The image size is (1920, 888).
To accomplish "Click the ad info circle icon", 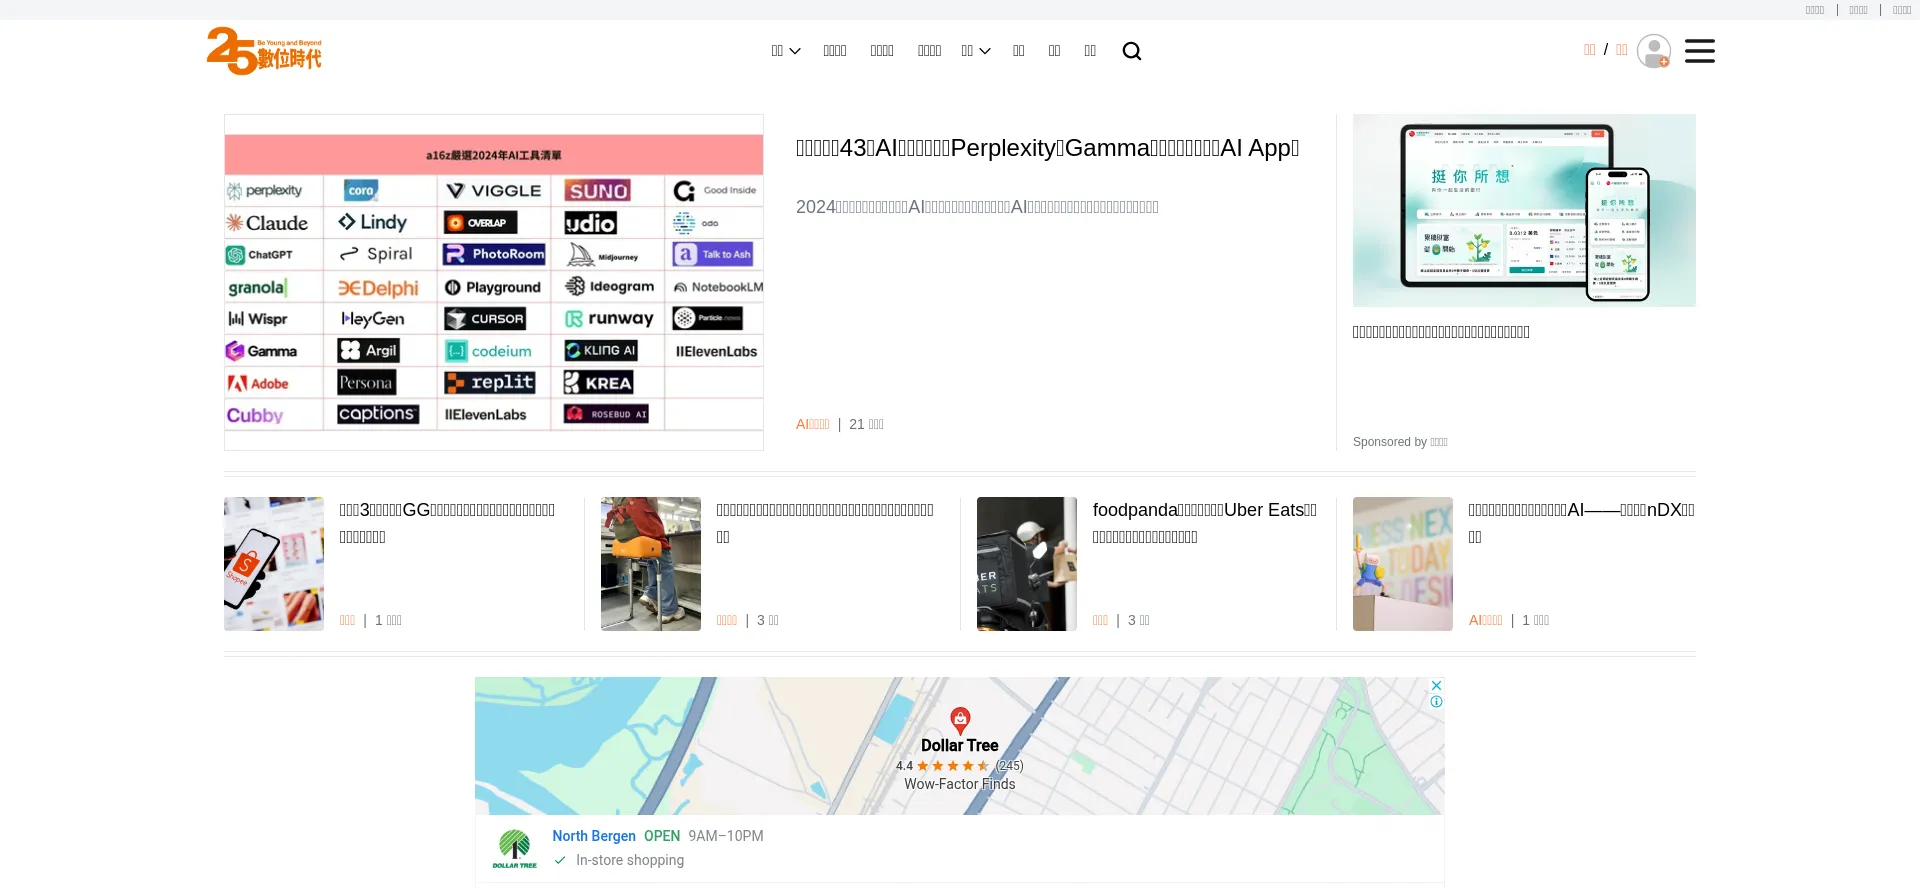I will pos(1436,702).
